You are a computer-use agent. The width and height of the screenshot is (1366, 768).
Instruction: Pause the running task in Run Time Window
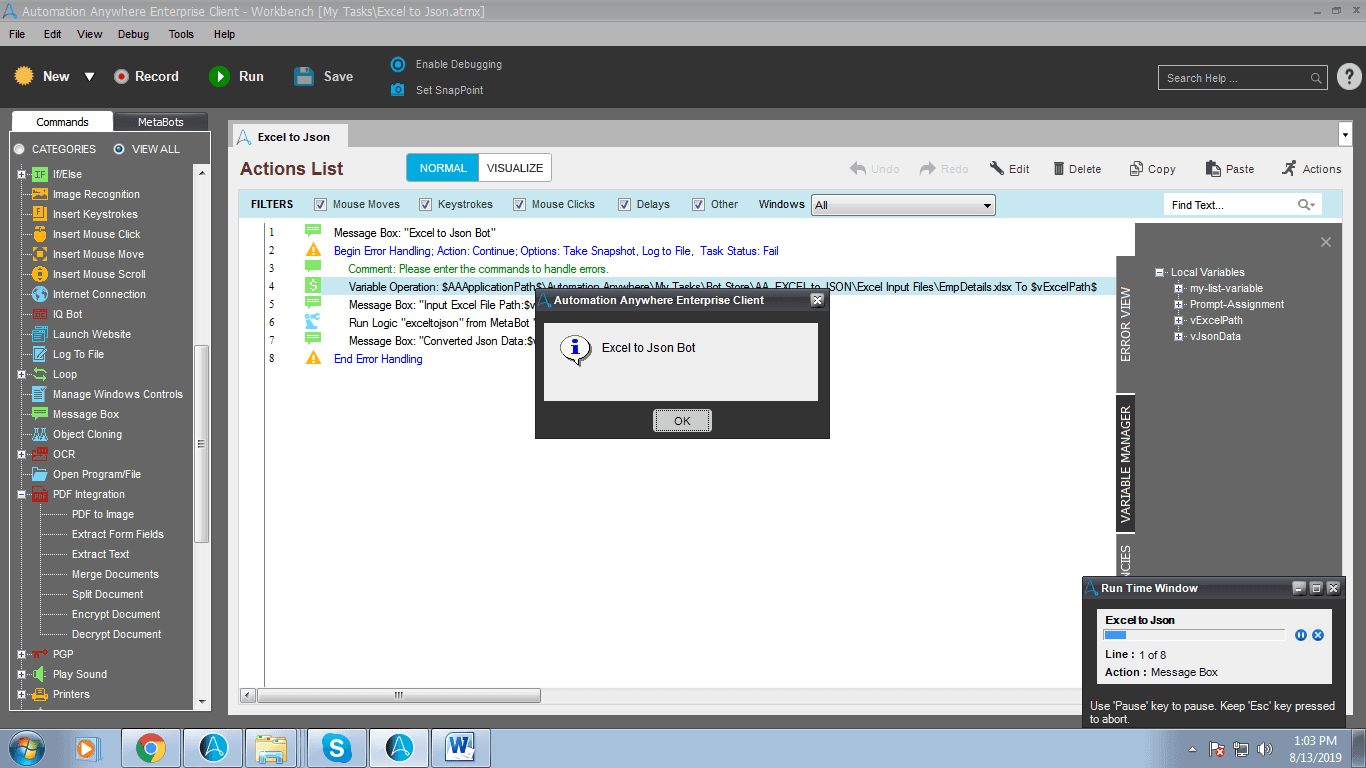point(1301,635)
